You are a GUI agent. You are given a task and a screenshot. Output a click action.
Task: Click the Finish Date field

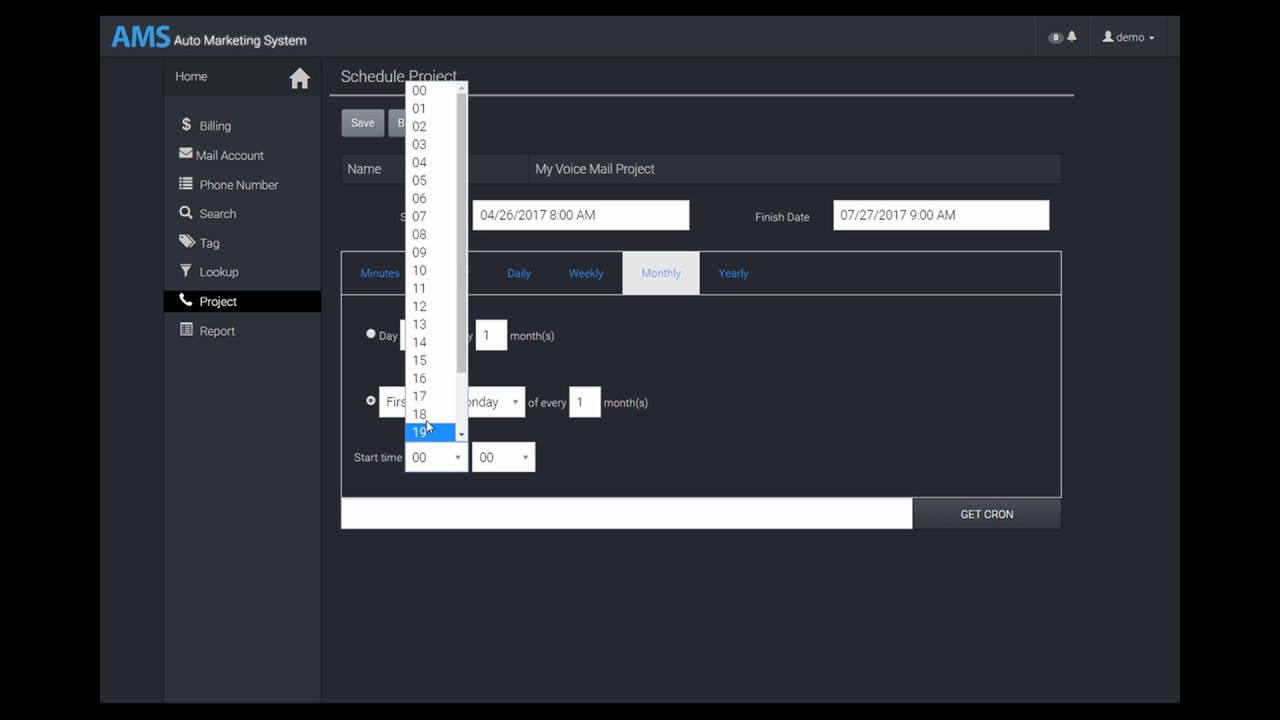point(941,215)
